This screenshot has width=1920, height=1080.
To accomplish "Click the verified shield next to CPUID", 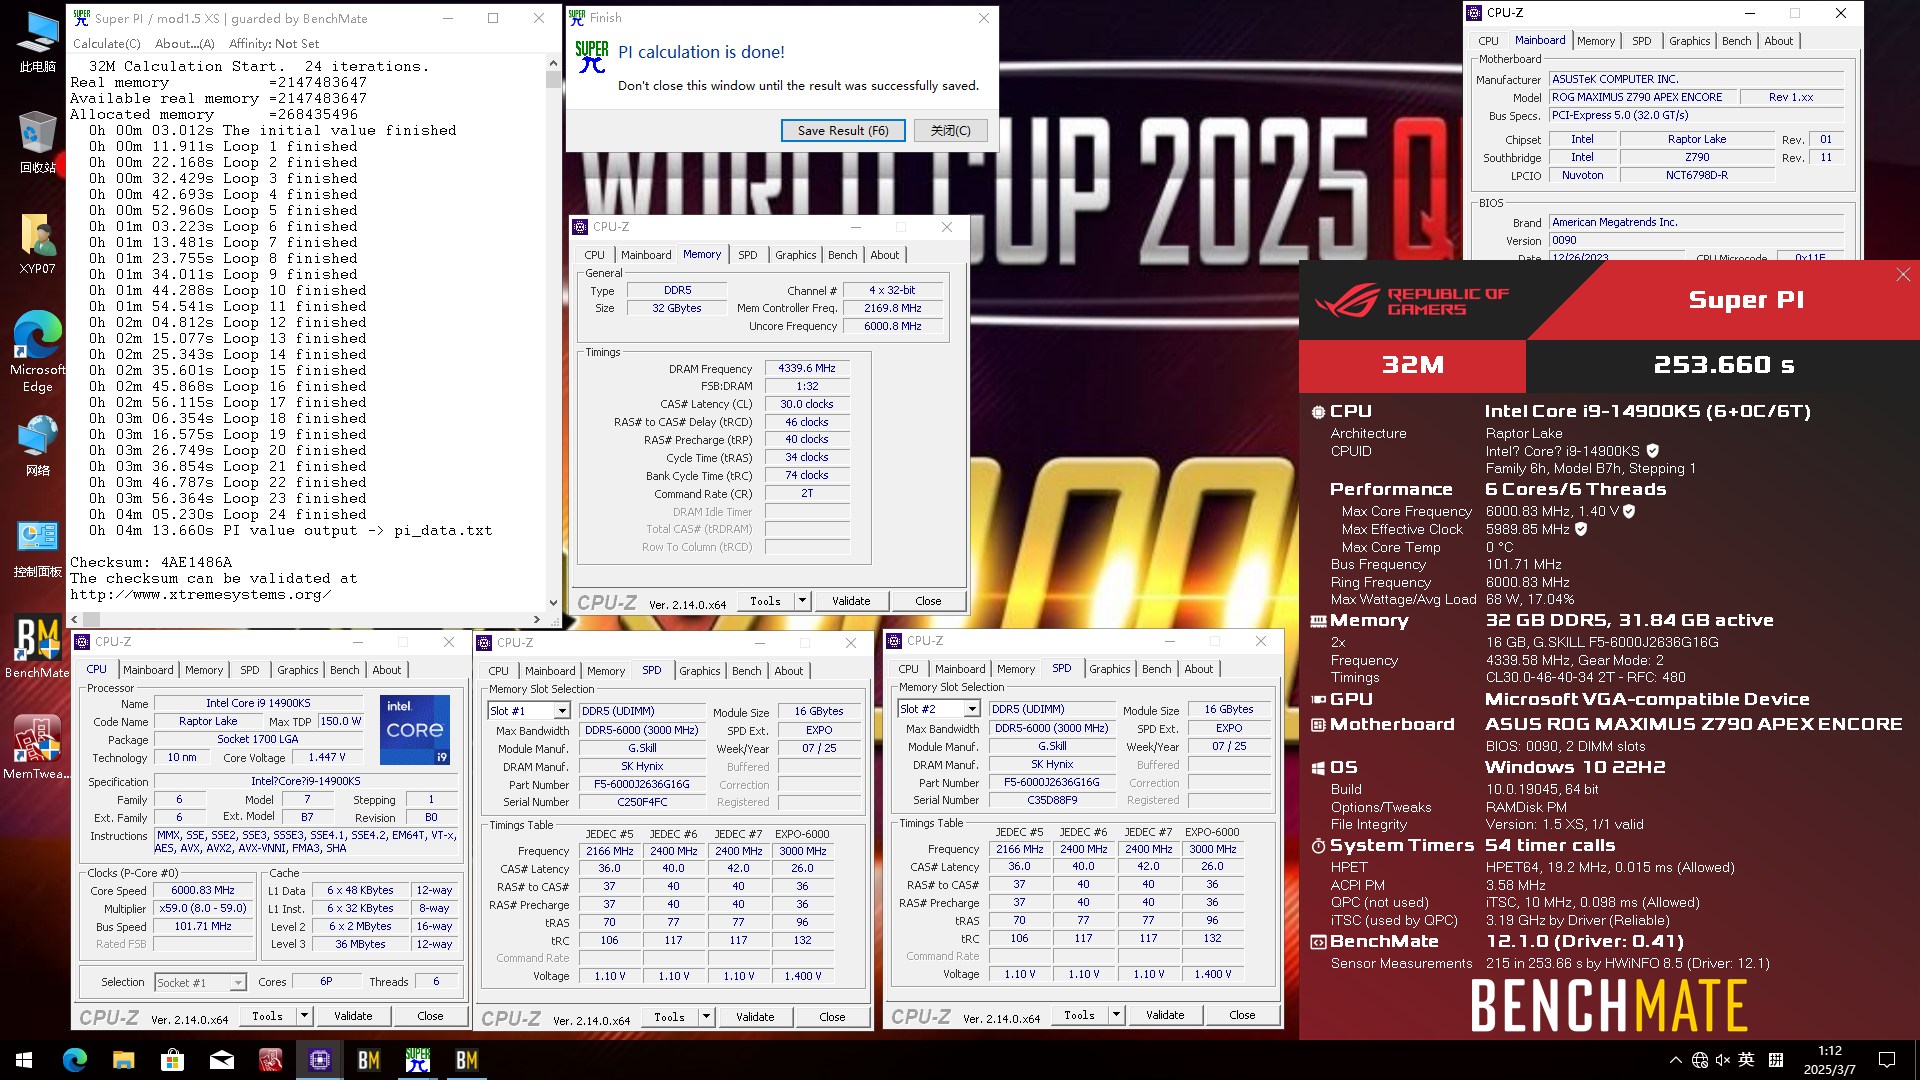I will click(1652, 451).
